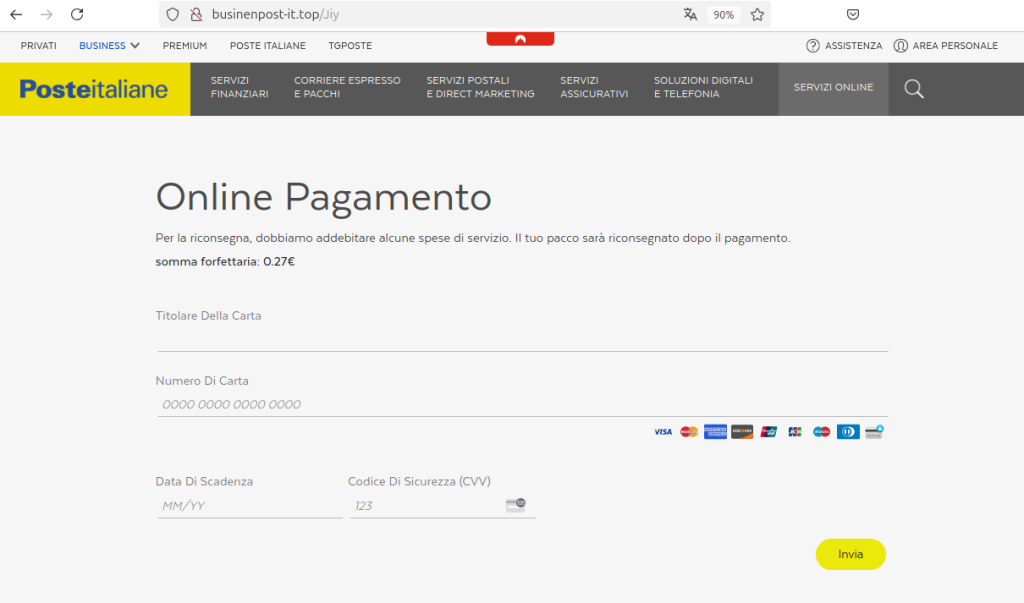Focus the Data Di Scadenza field
The width and height of the screenshot is (1024, 603).
(250, 506)
